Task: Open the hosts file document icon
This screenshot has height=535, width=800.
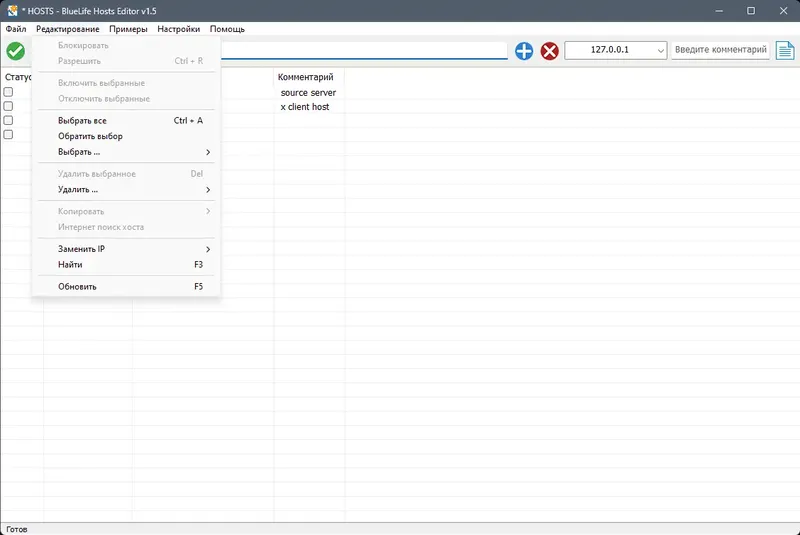Action: (x=785, y=50)
